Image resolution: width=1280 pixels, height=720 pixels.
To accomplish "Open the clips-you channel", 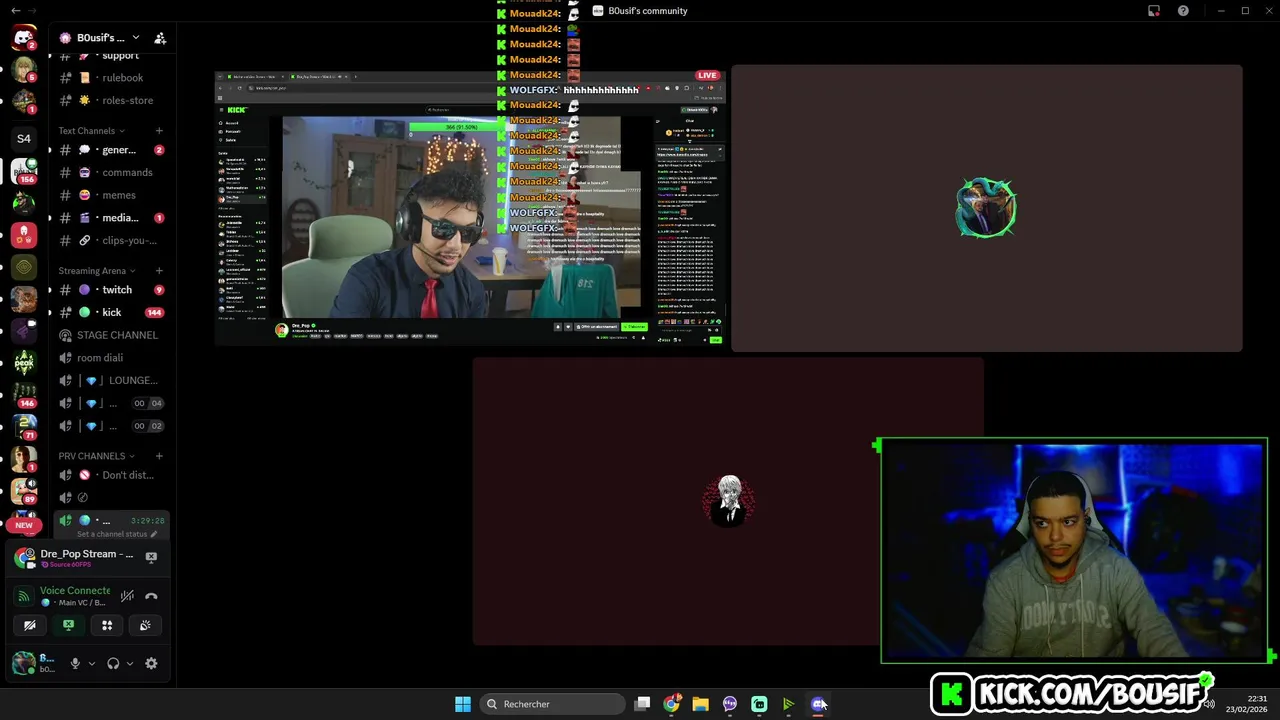I will pyautogui.click(x=111, y=240).
